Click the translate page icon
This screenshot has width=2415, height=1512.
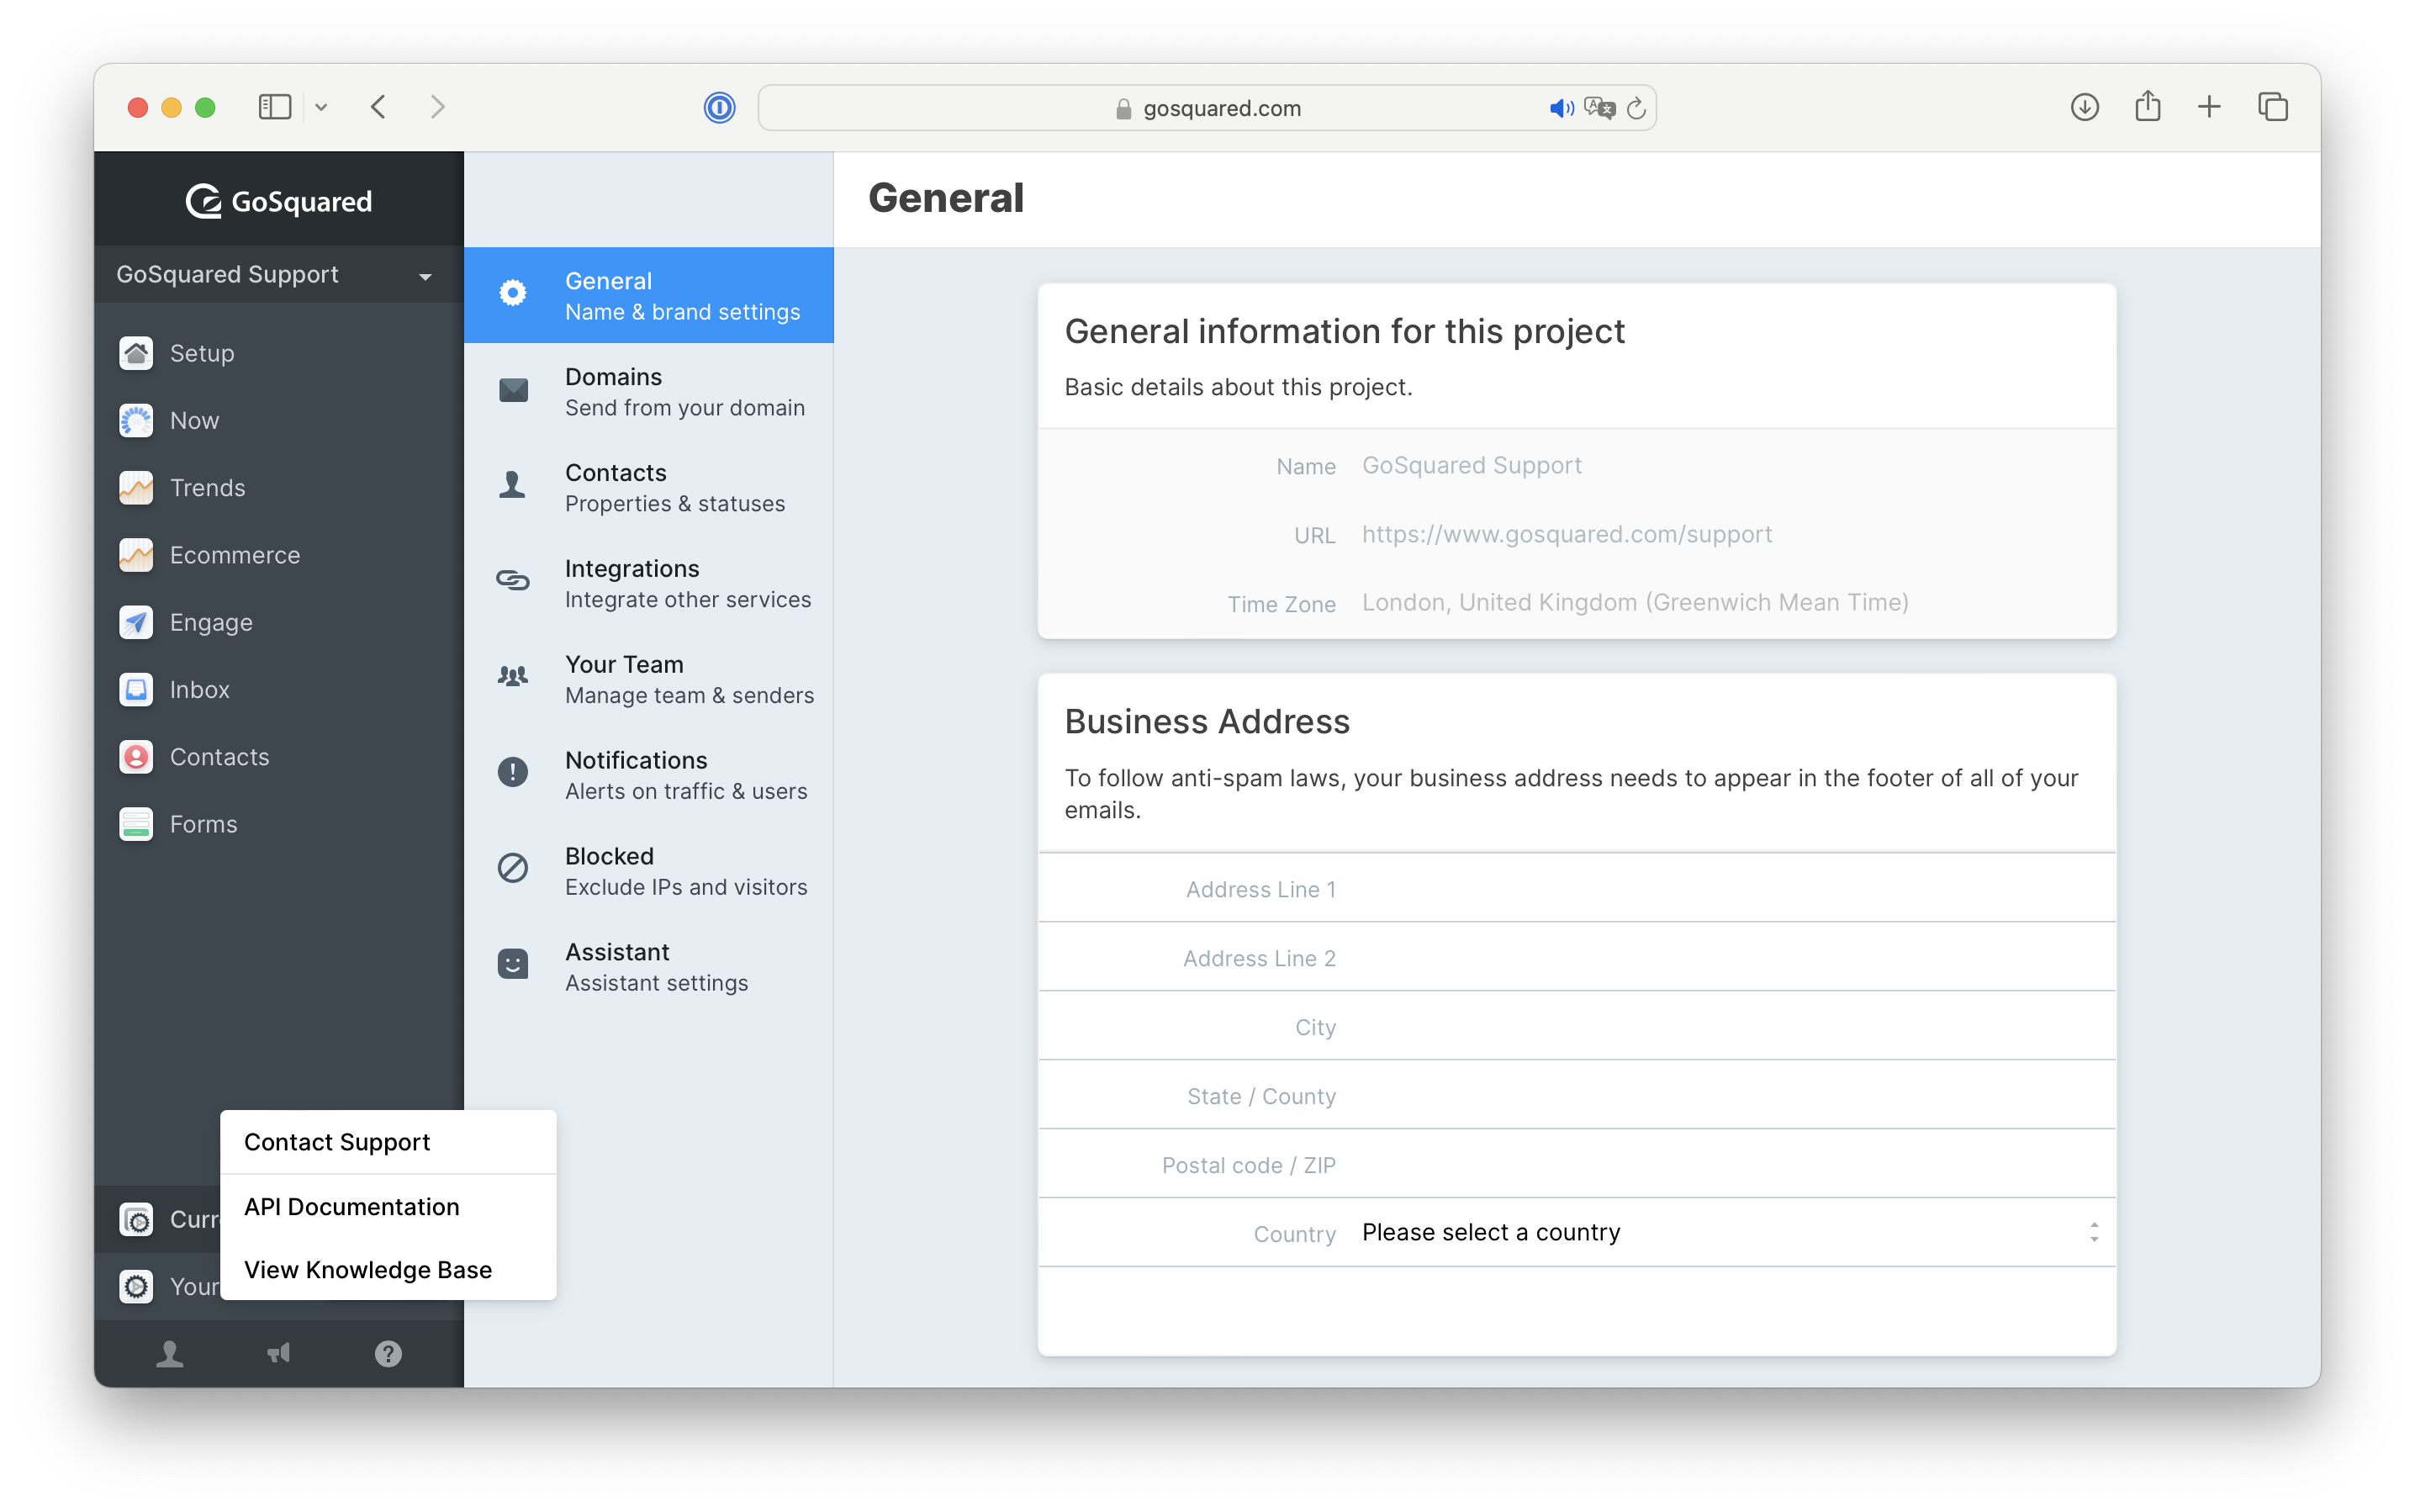point(1600,108)
